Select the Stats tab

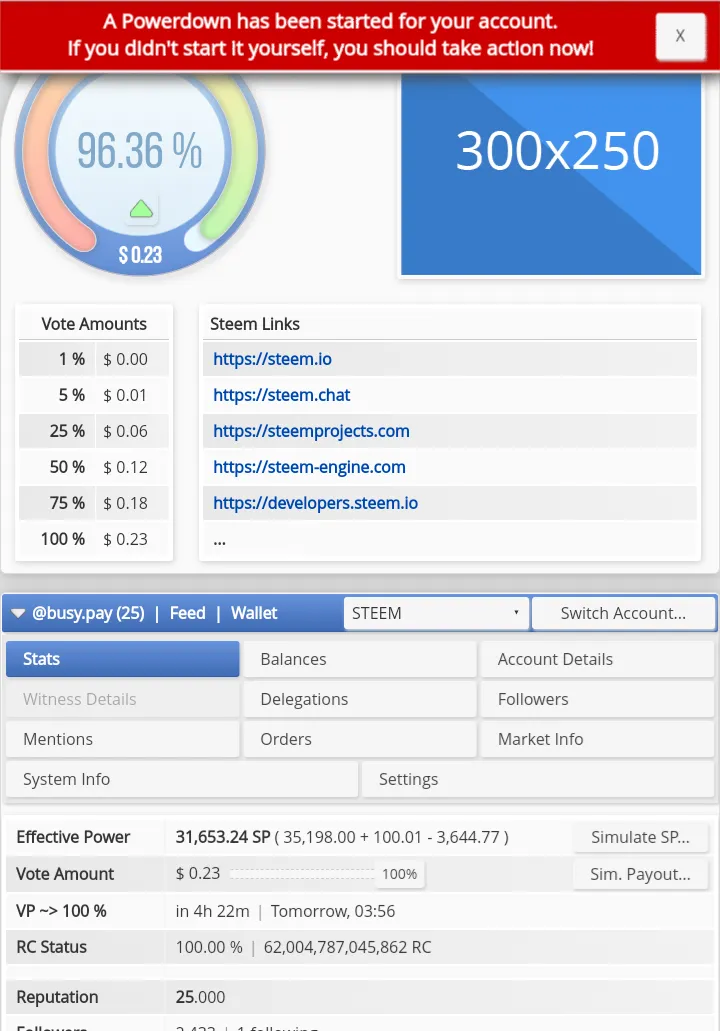tap(122, 659)
